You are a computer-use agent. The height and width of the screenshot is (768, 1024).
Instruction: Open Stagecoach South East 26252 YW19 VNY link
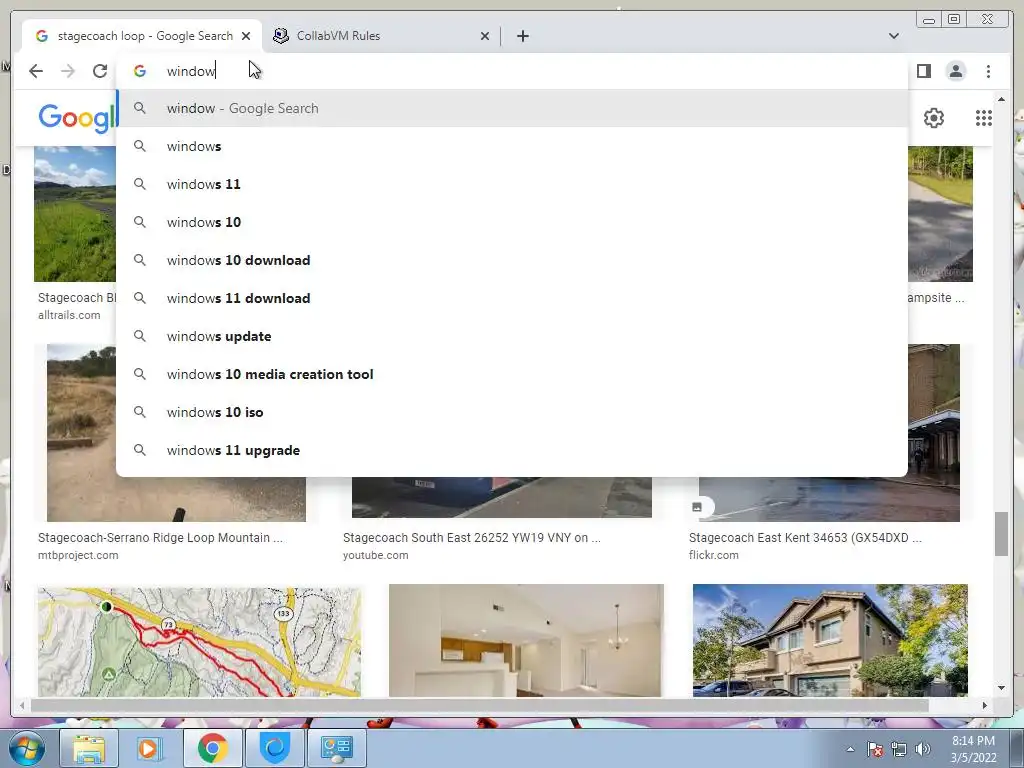[x=472, y=537]
